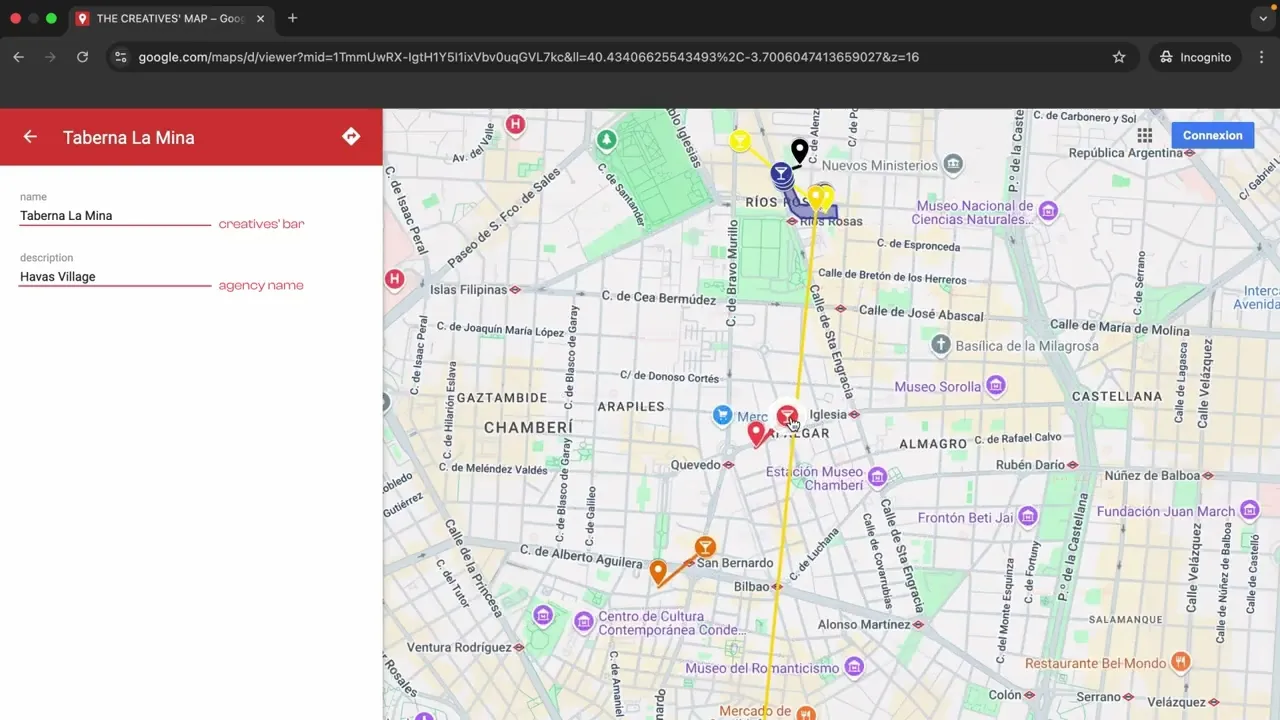The width and height of the screenshot is (1280, 720).
Task: Select the orange cocktail marker at San Bernardo
Action: click(705, 547)
